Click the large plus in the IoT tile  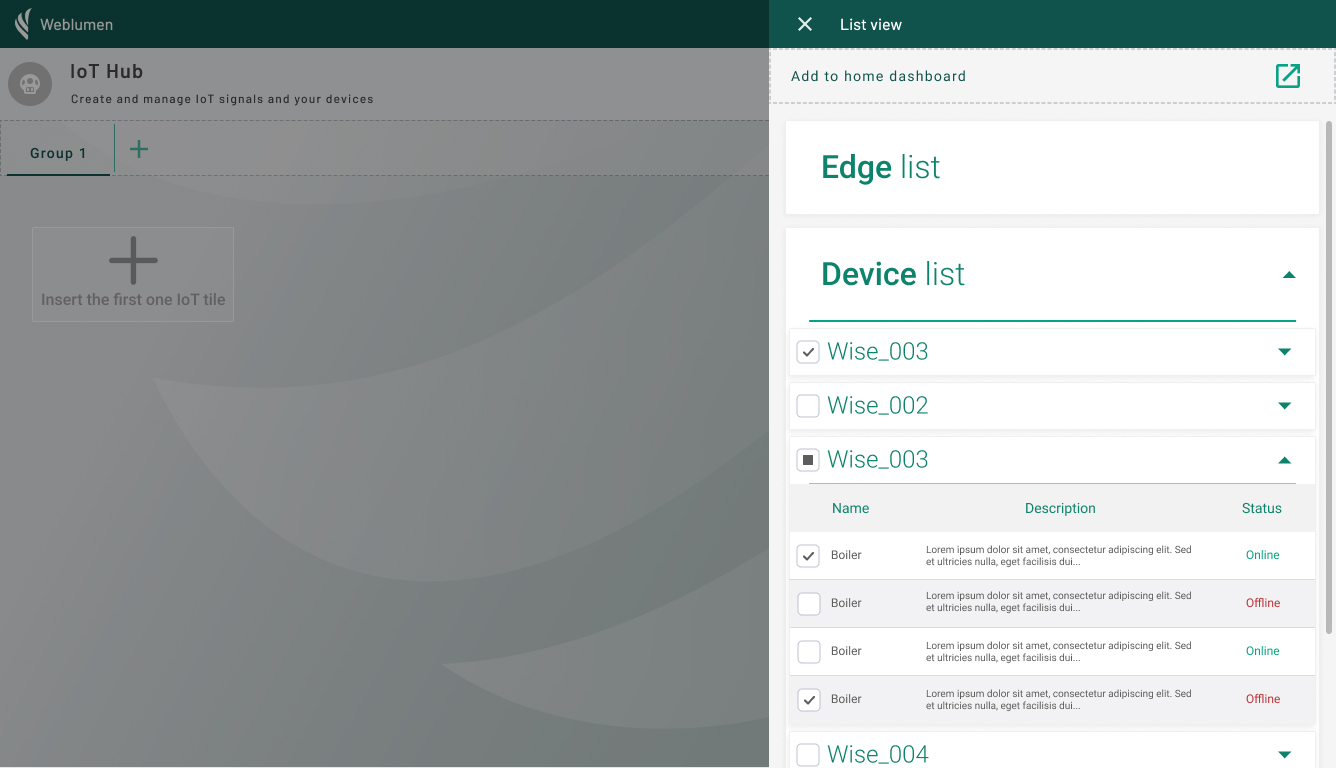click(x=133, y=261)
